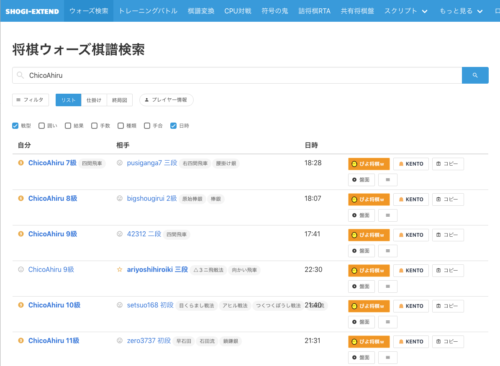Click the black-circle detail button in bigshougirui row
The image size is (500, 366).
361,215
